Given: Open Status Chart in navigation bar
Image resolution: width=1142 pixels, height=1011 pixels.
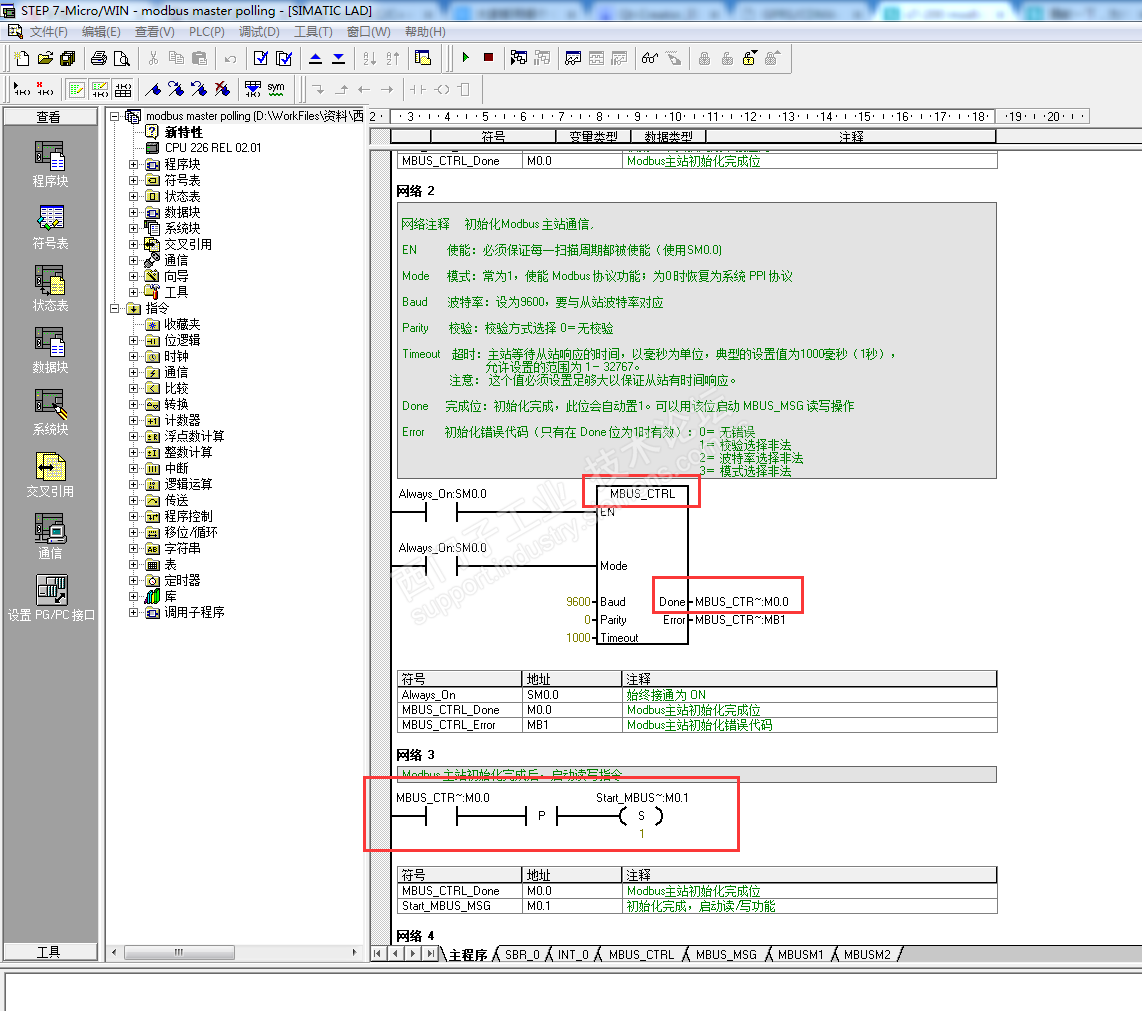Looking at the screenshot, I should (50, 288).
